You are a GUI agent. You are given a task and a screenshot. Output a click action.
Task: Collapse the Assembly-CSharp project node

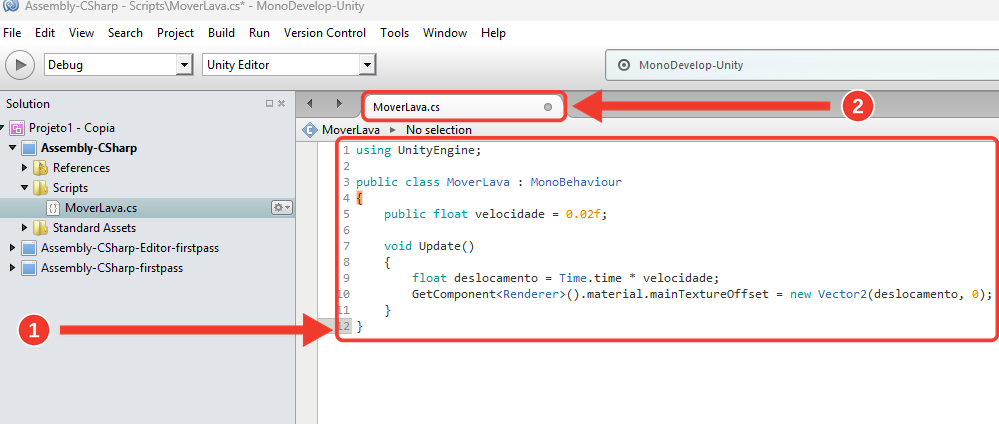13,148
